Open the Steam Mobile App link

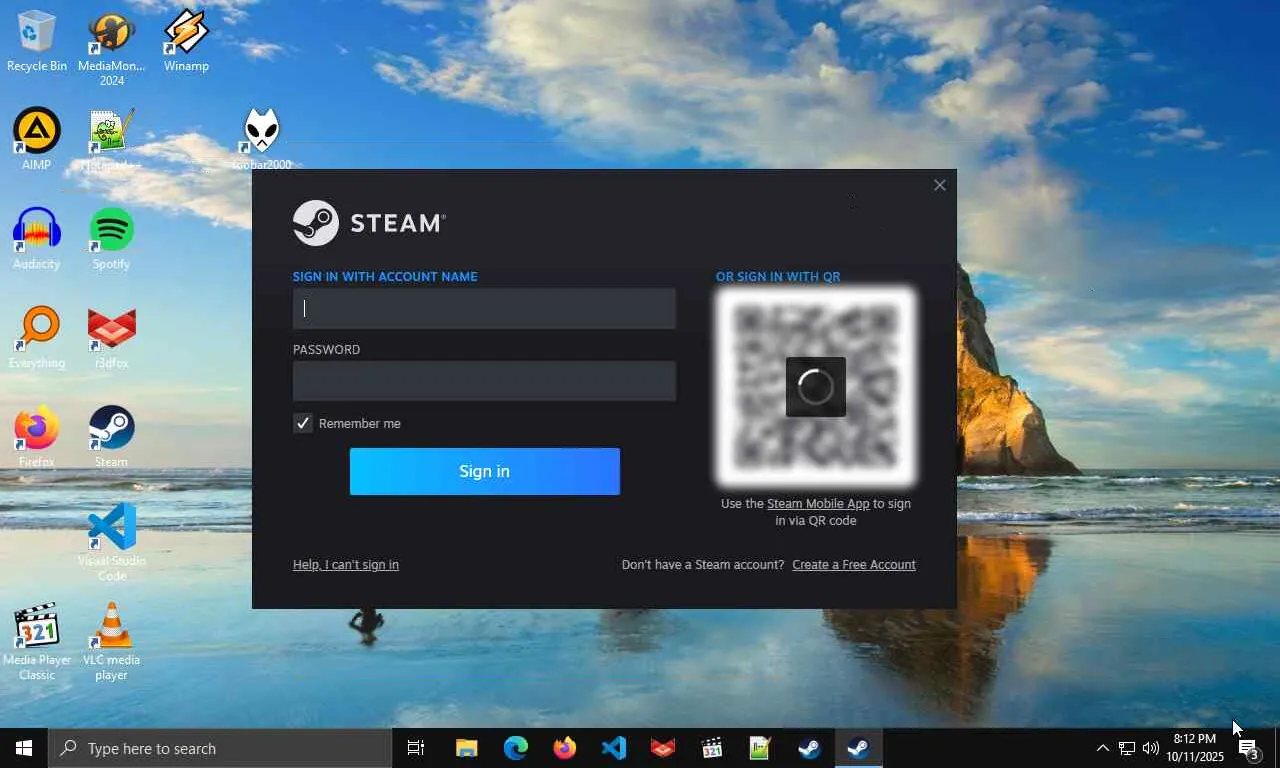[x=818, y=504]
